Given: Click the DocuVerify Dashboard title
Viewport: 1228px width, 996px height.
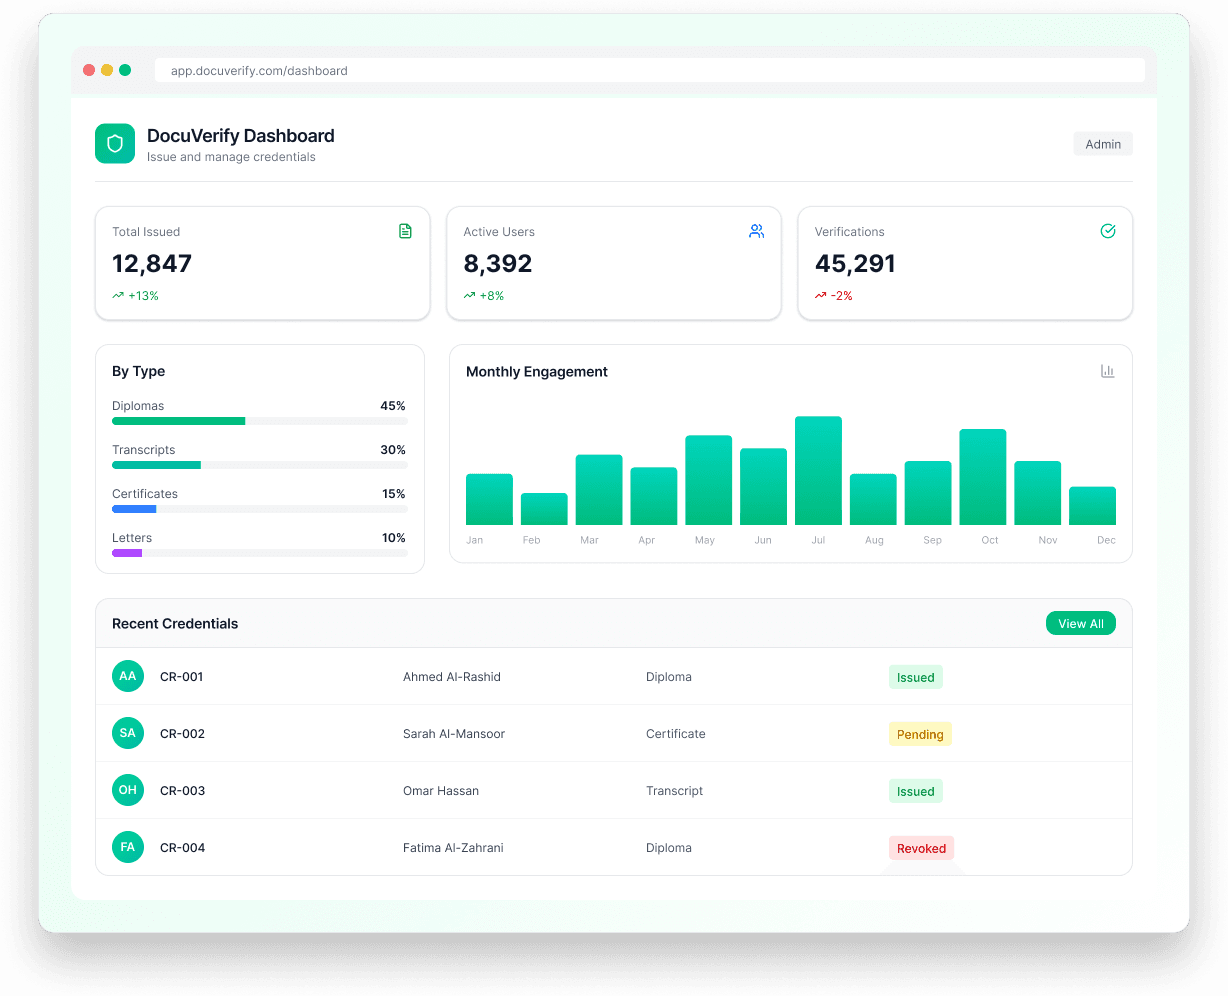Looking at the screenshot, I should 241,136.
